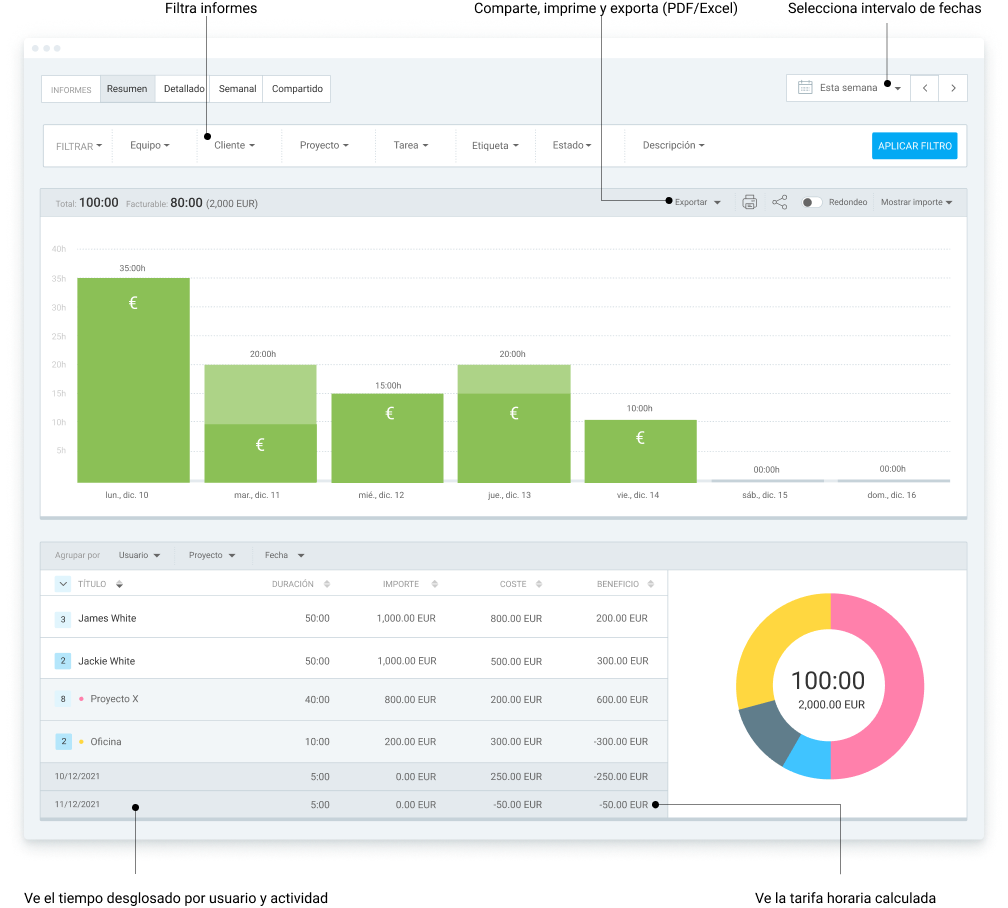Click the 10/12/2021 date row
1008x908 pixels.
pos(354,776)
